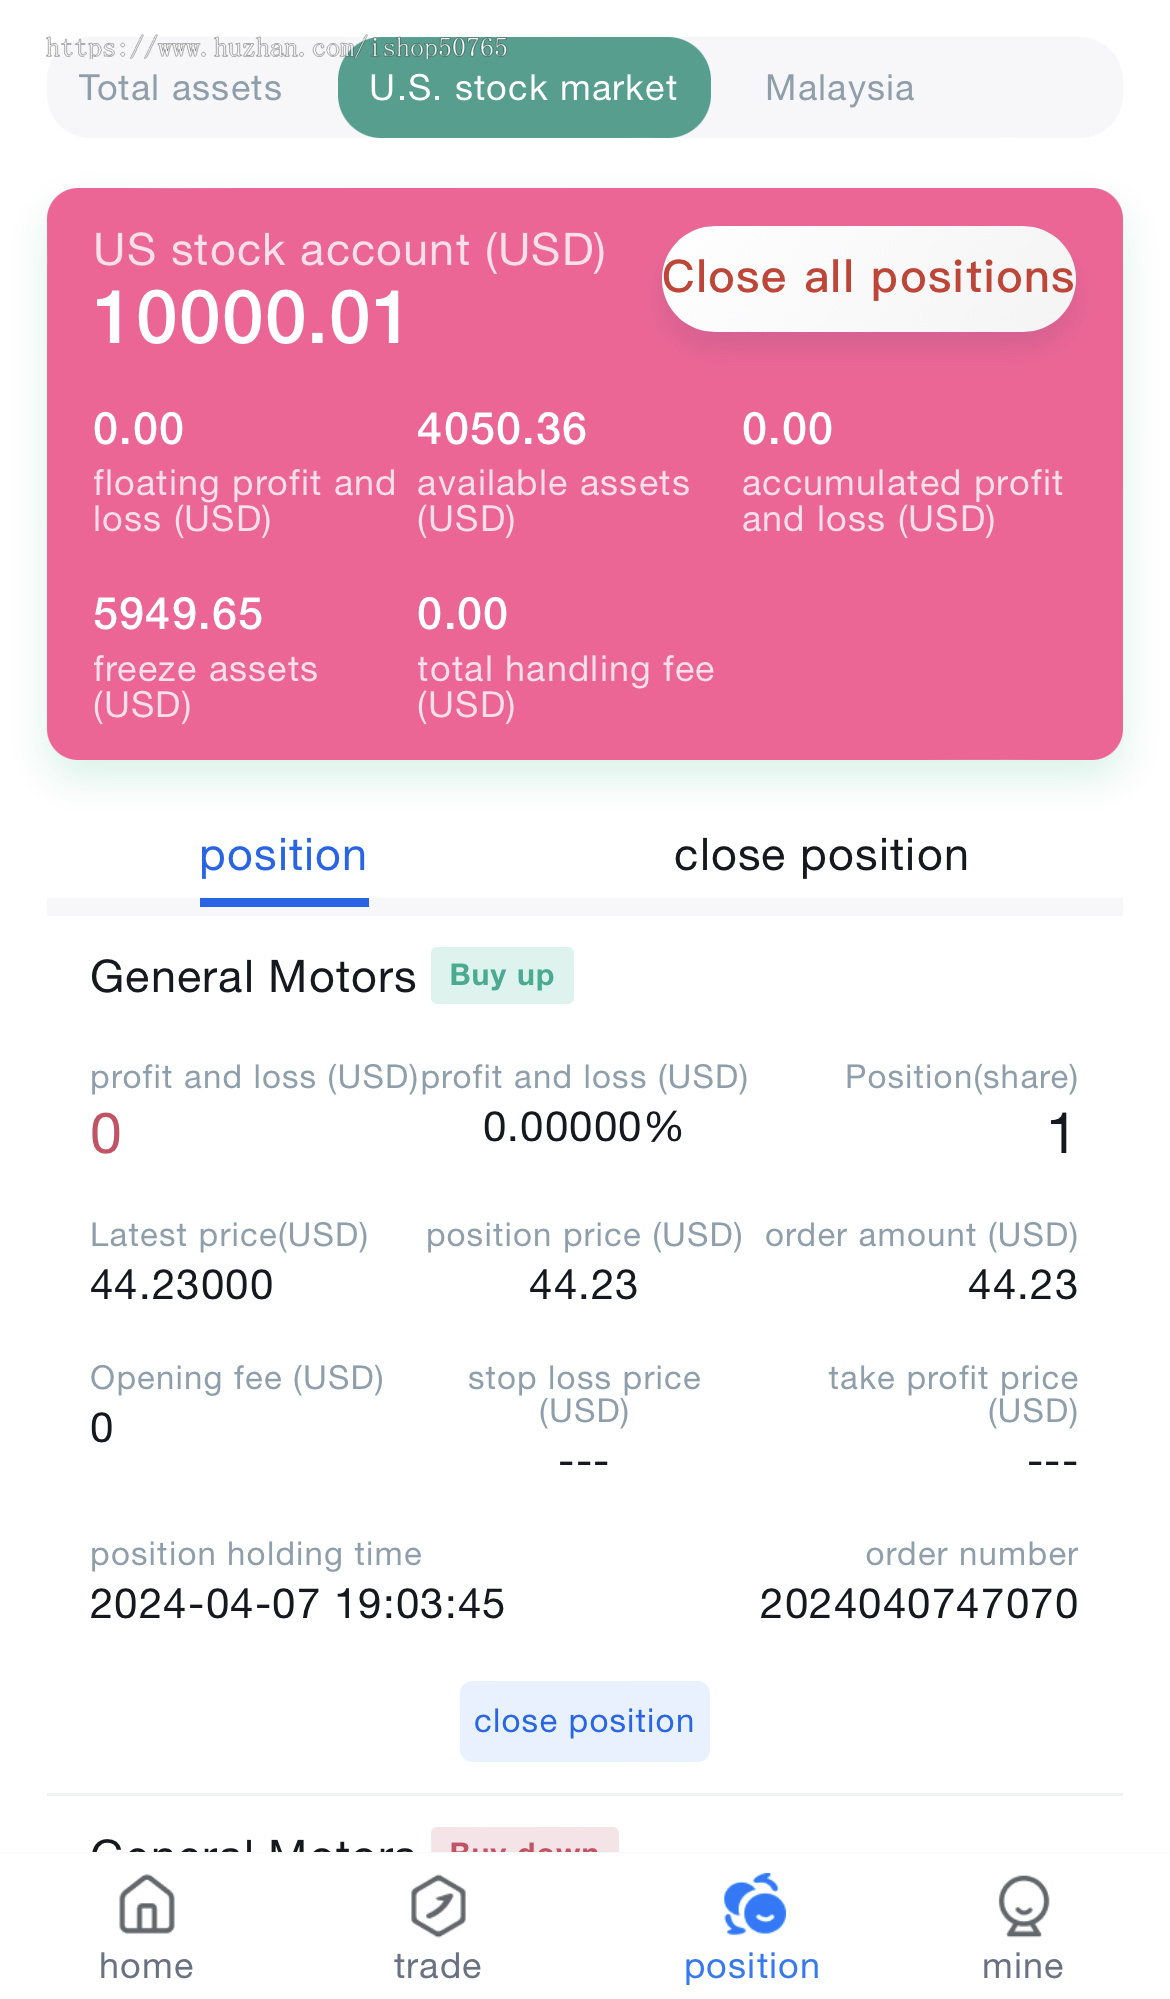Switch to the Total assets tab
The width and height of the screenshot is (1170, 1999).
pos(181,88)
